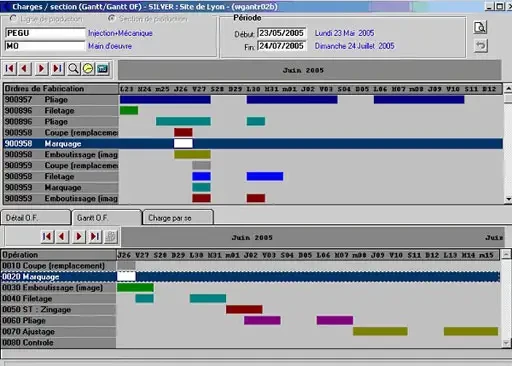Switch to the Détail O.F. tab
Screen dimensions: 512x366
pyautogui.click(x=36, y=218)
